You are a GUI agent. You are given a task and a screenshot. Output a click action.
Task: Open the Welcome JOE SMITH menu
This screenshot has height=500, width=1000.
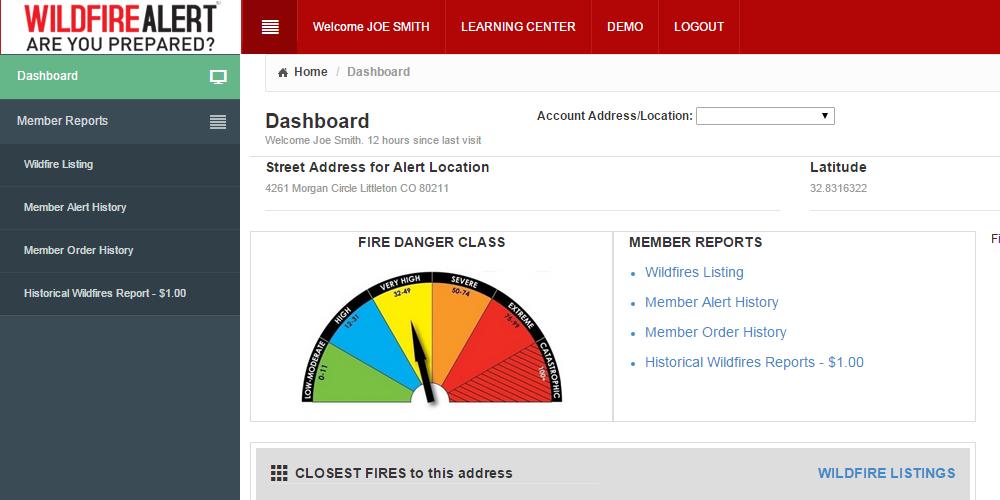point(371,27)
